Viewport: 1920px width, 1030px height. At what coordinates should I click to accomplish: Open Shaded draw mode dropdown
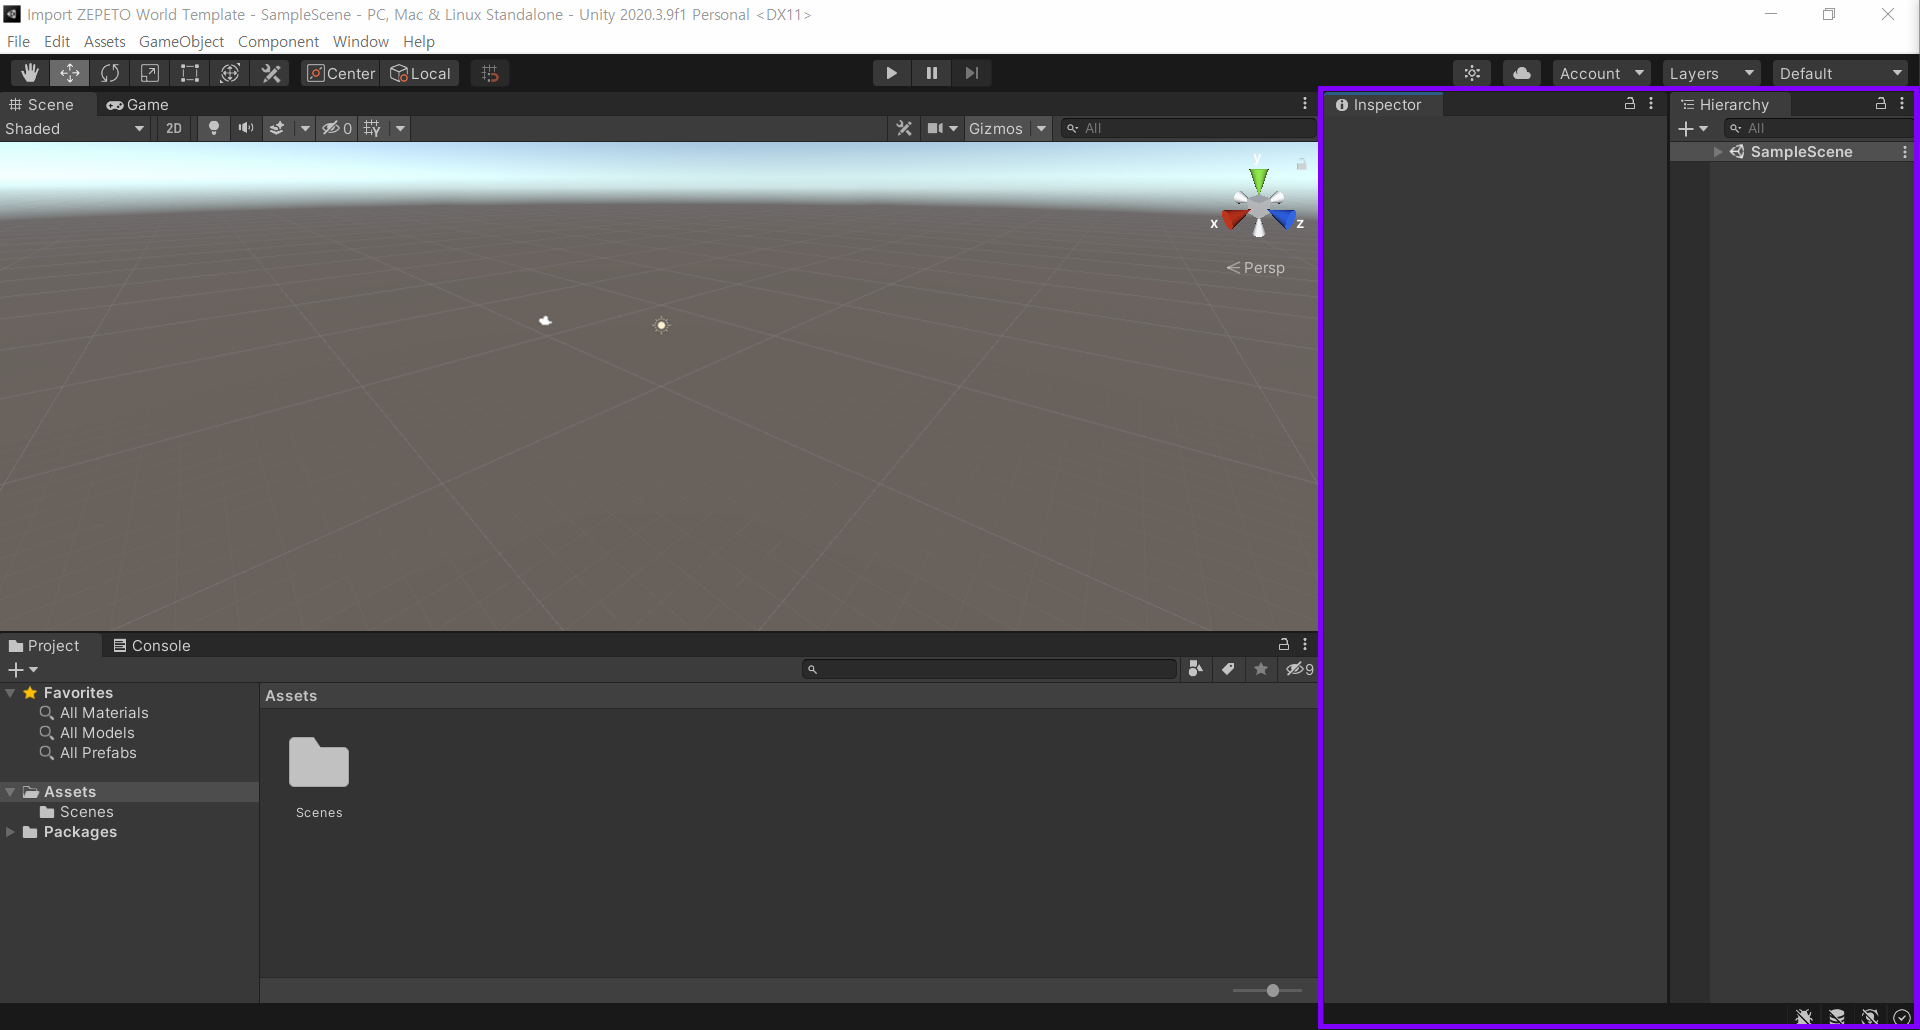point(75,128)
